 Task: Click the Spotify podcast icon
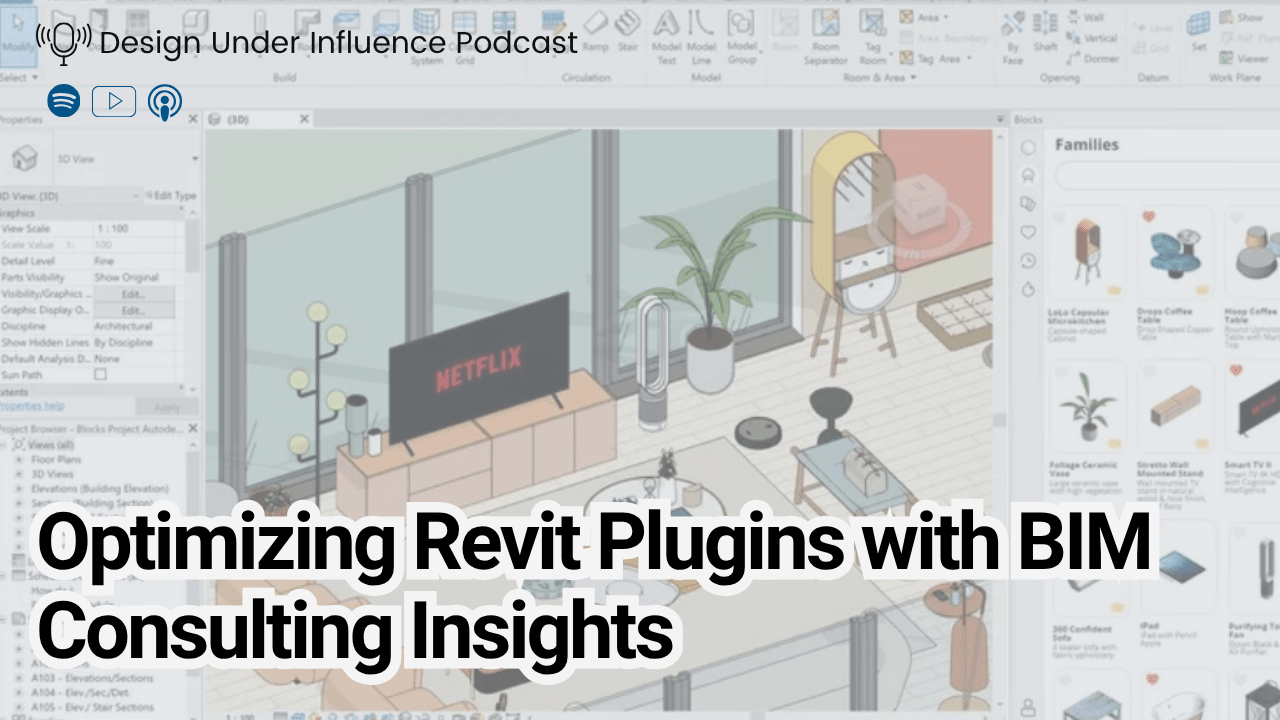[64, 101]
